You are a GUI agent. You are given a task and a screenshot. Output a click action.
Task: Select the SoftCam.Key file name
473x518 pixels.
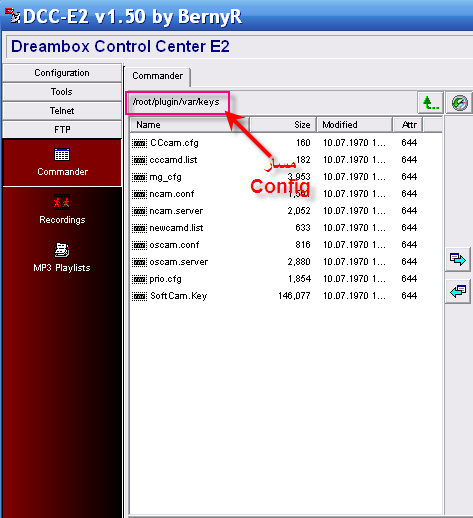tap(179, 296)
